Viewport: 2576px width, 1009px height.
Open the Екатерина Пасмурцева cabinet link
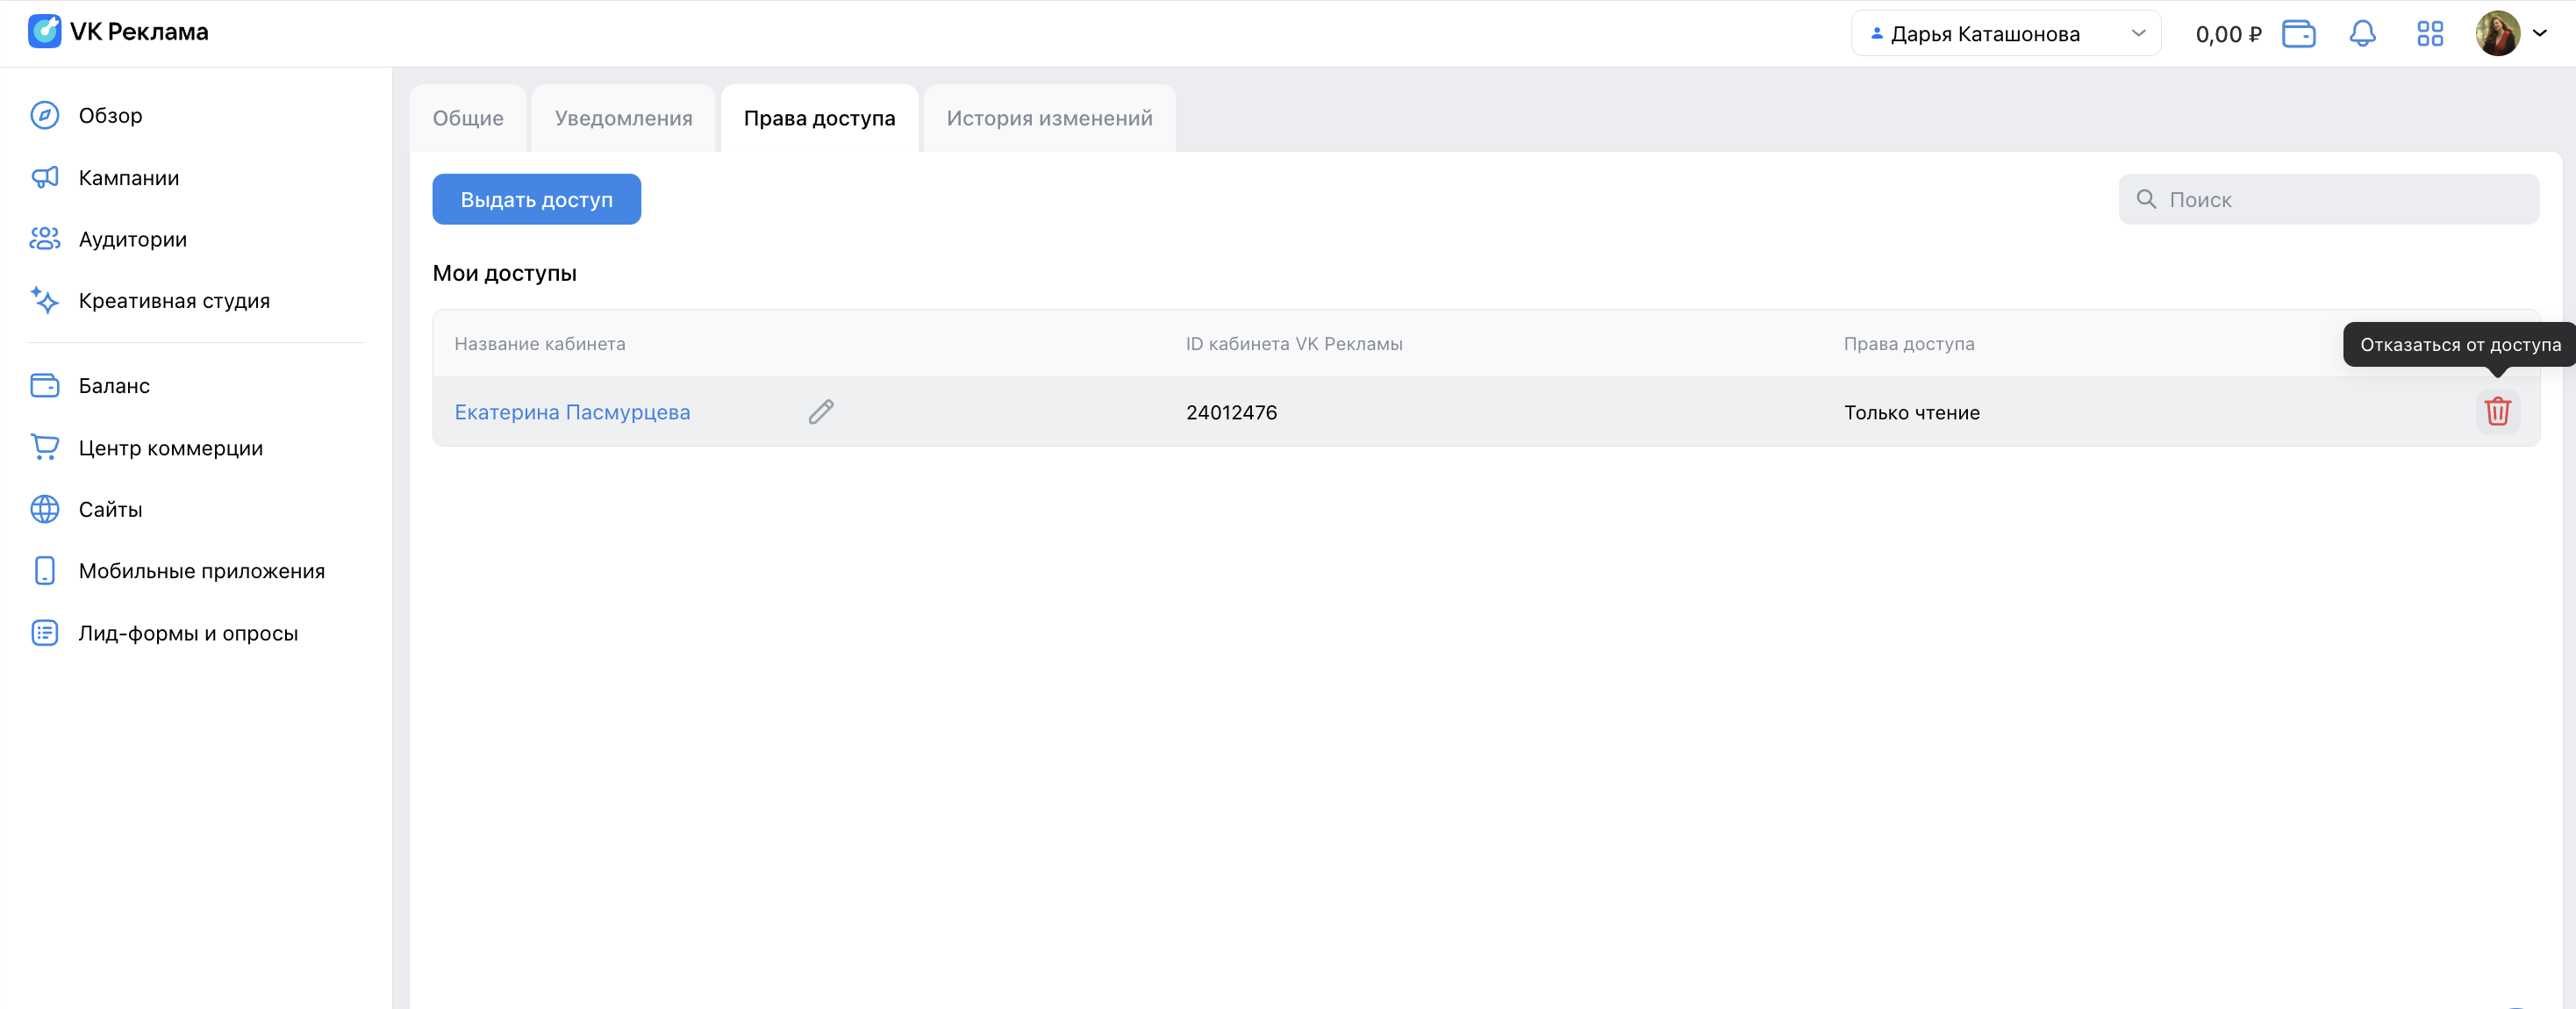[572, 412]
